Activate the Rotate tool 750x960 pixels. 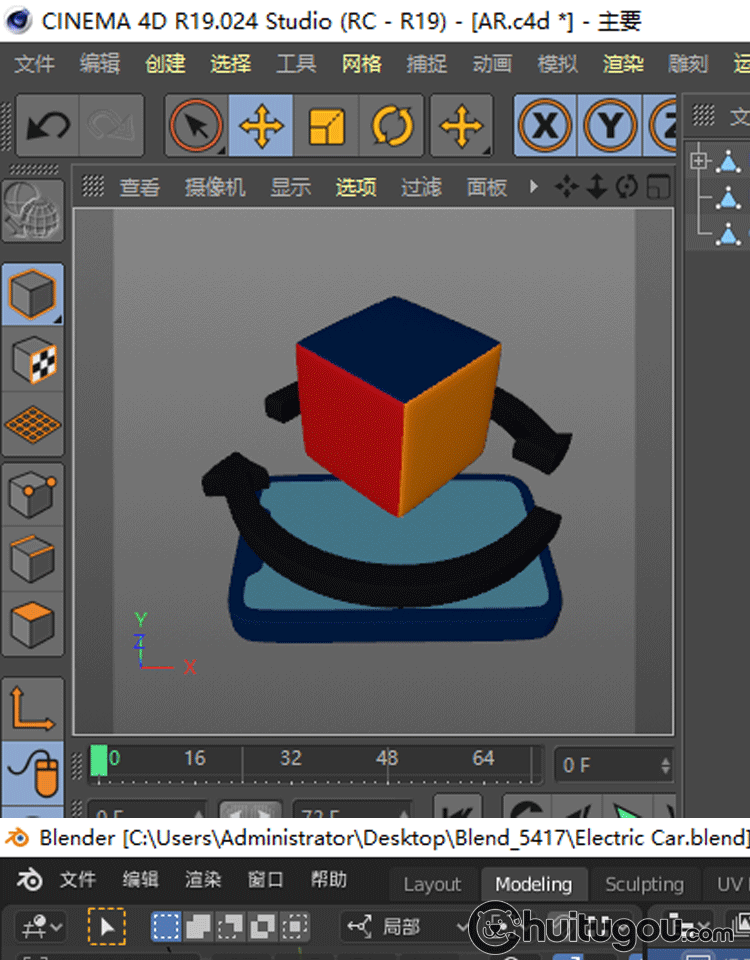point(392,126)
